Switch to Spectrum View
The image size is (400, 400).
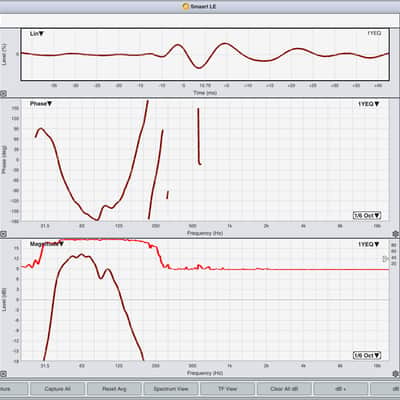[x=171, y=389]
